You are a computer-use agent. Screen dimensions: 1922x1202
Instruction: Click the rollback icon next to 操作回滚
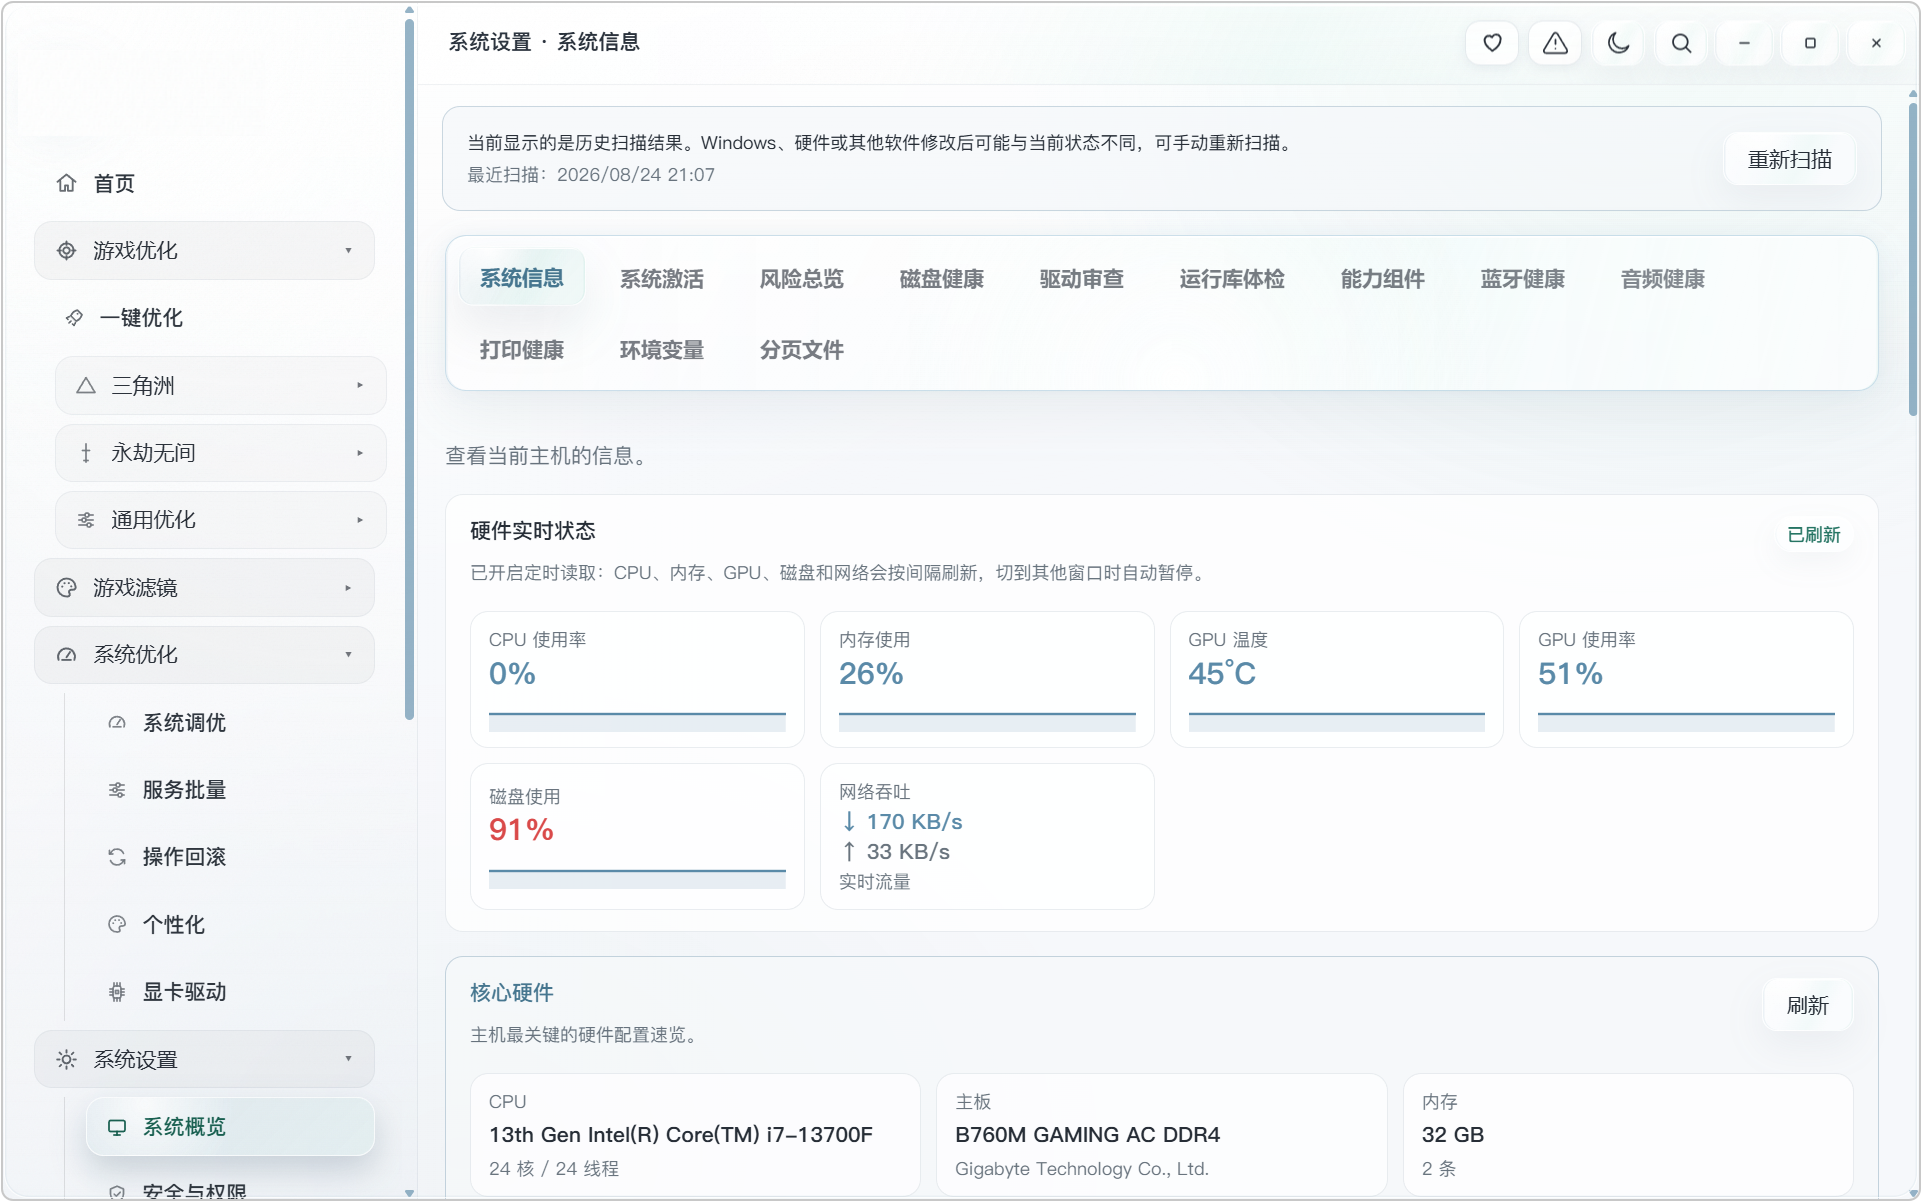click(x=117, y=857)
